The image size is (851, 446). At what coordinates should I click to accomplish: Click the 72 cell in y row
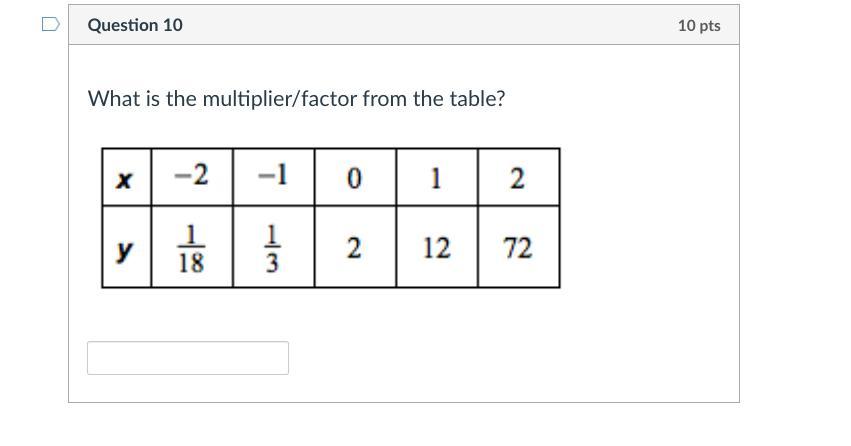click(518, 248)
